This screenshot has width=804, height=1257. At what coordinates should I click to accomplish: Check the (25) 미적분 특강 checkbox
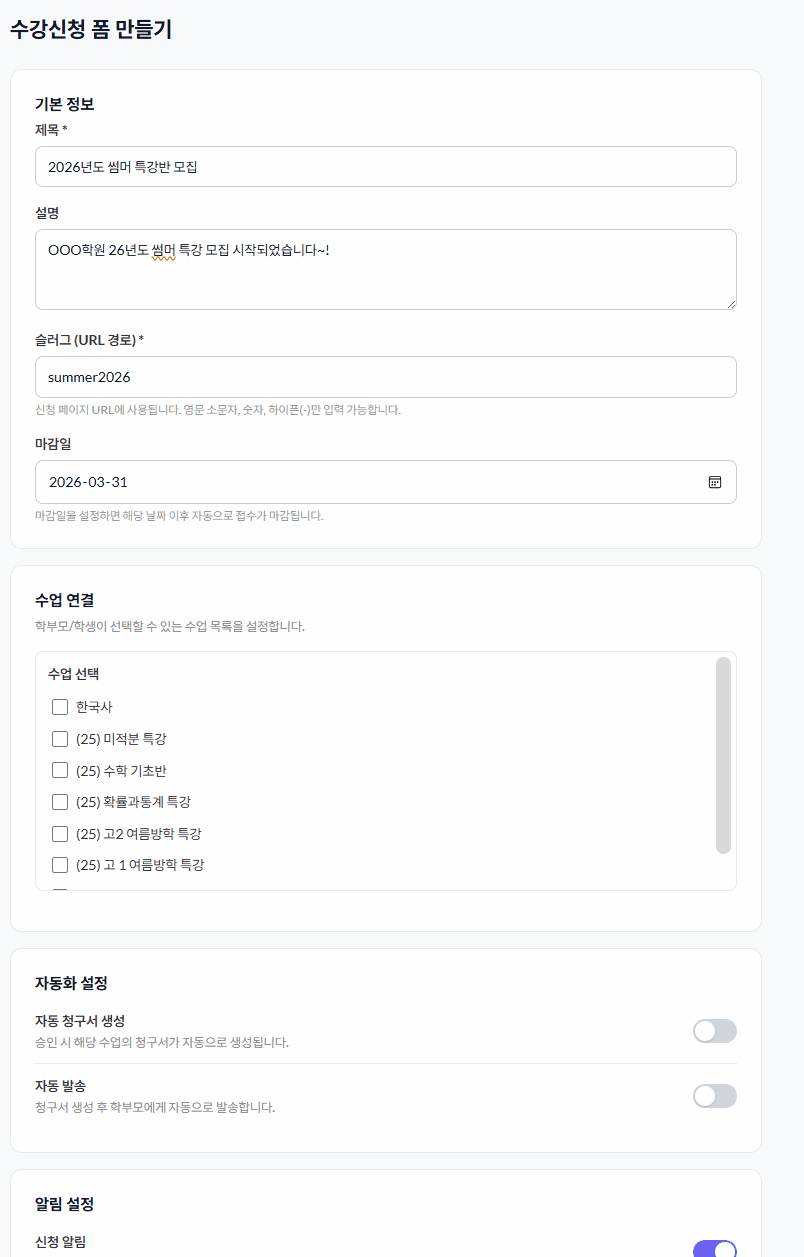click(60, 739)
